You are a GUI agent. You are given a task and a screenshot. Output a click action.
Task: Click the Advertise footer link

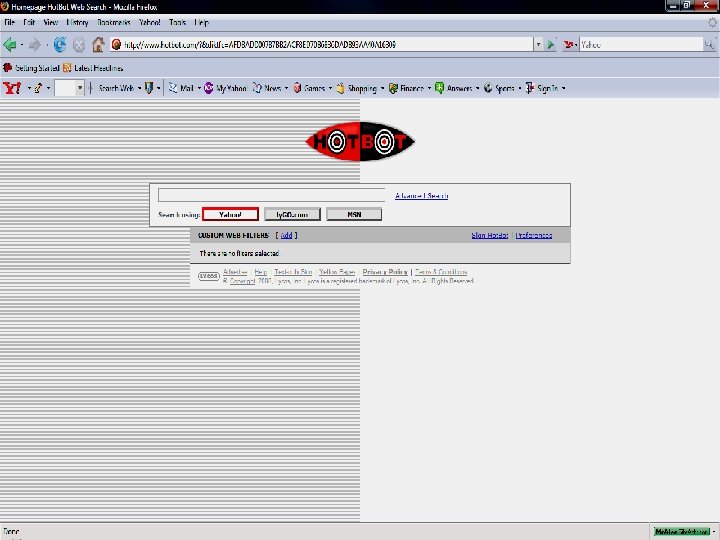pos(235,272)
